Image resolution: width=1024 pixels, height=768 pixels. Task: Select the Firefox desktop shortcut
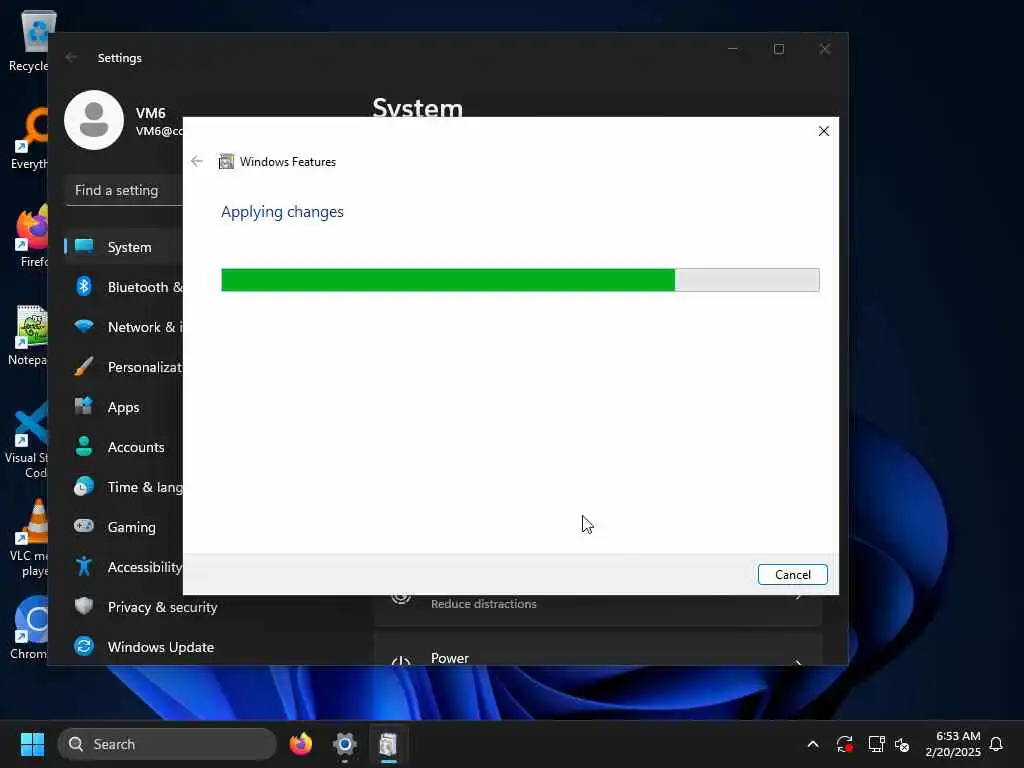click(x=31, y=236)
